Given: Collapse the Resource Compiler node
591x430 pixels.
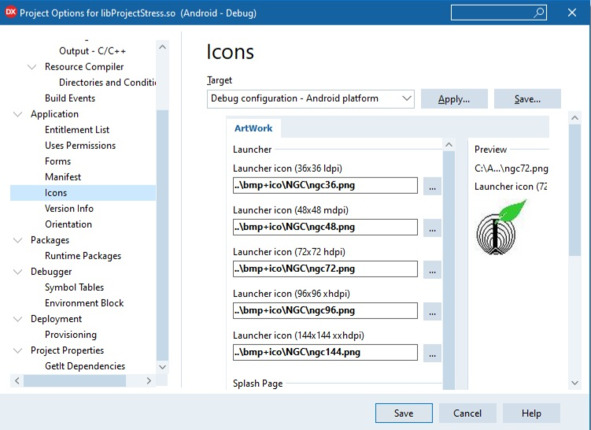Looking at the screenshot, I should coord(32,67).
